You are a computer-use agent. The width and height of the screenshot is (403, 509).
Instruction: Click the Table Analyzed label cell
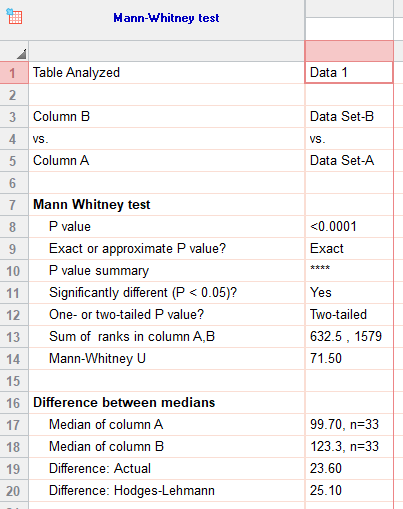167,72
